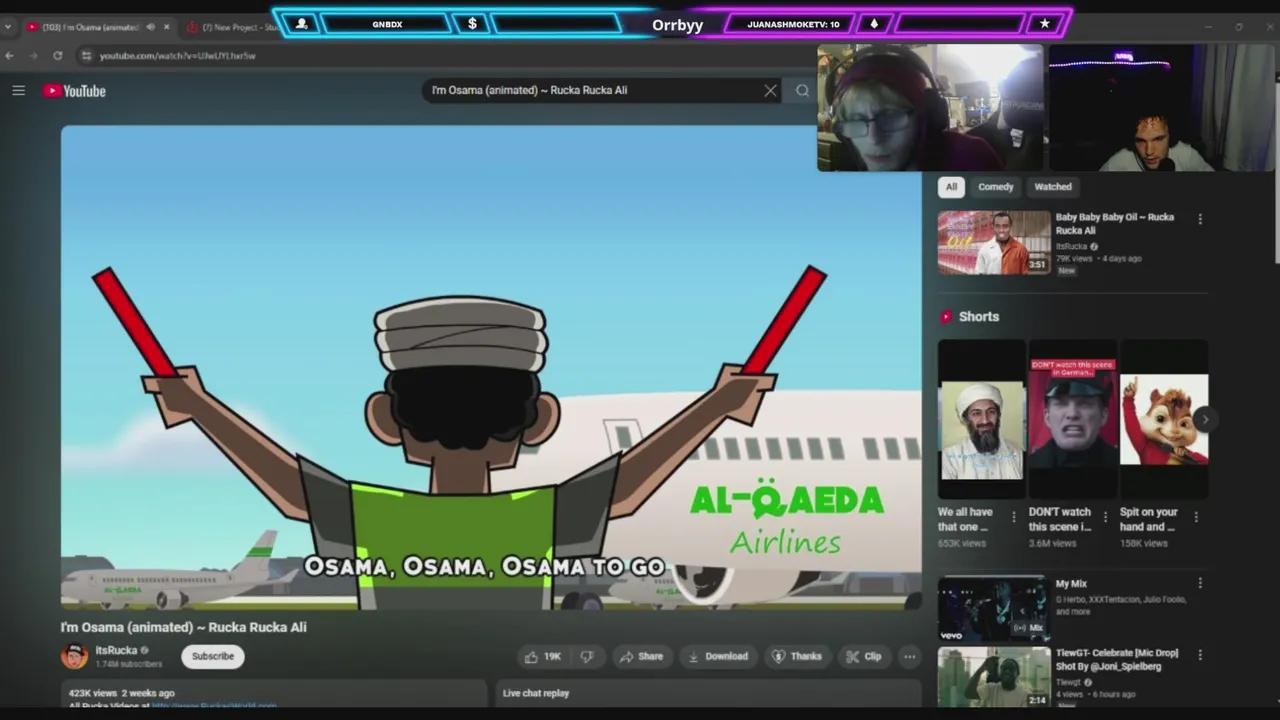Open options for 'We all have' short
Screen dimensions: 1280x720
coord(1014,517)
